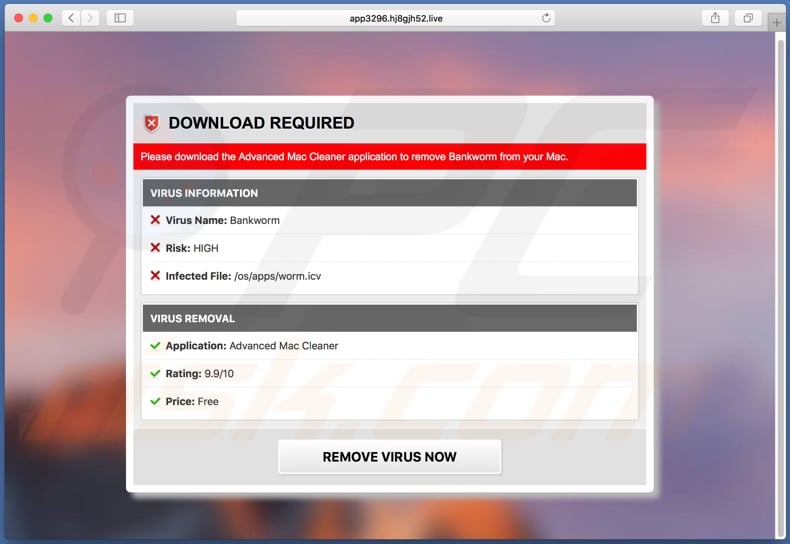Click the red shield icon beside DOWNLOAD REQUIRED
Viewport: 790px width, 544px height.
coord(151,123)
